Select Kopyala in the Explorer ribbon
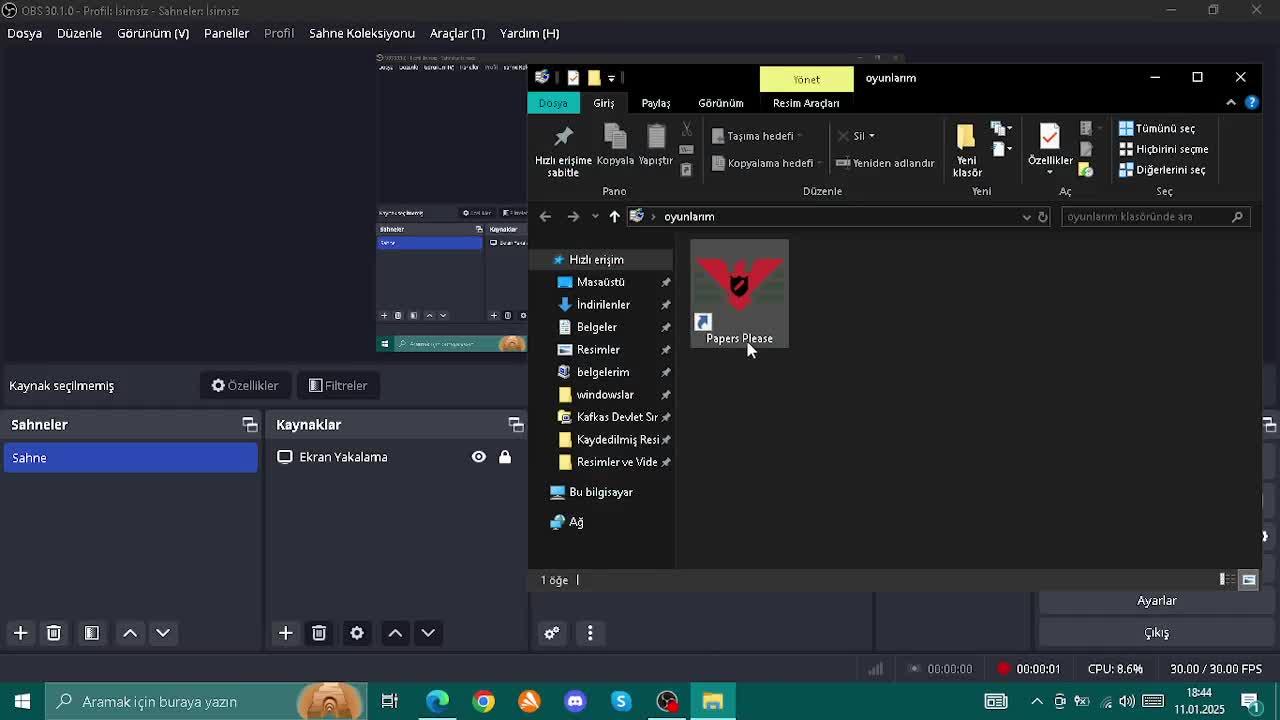Screen dimensions: 1280x720 pos(614,145)
